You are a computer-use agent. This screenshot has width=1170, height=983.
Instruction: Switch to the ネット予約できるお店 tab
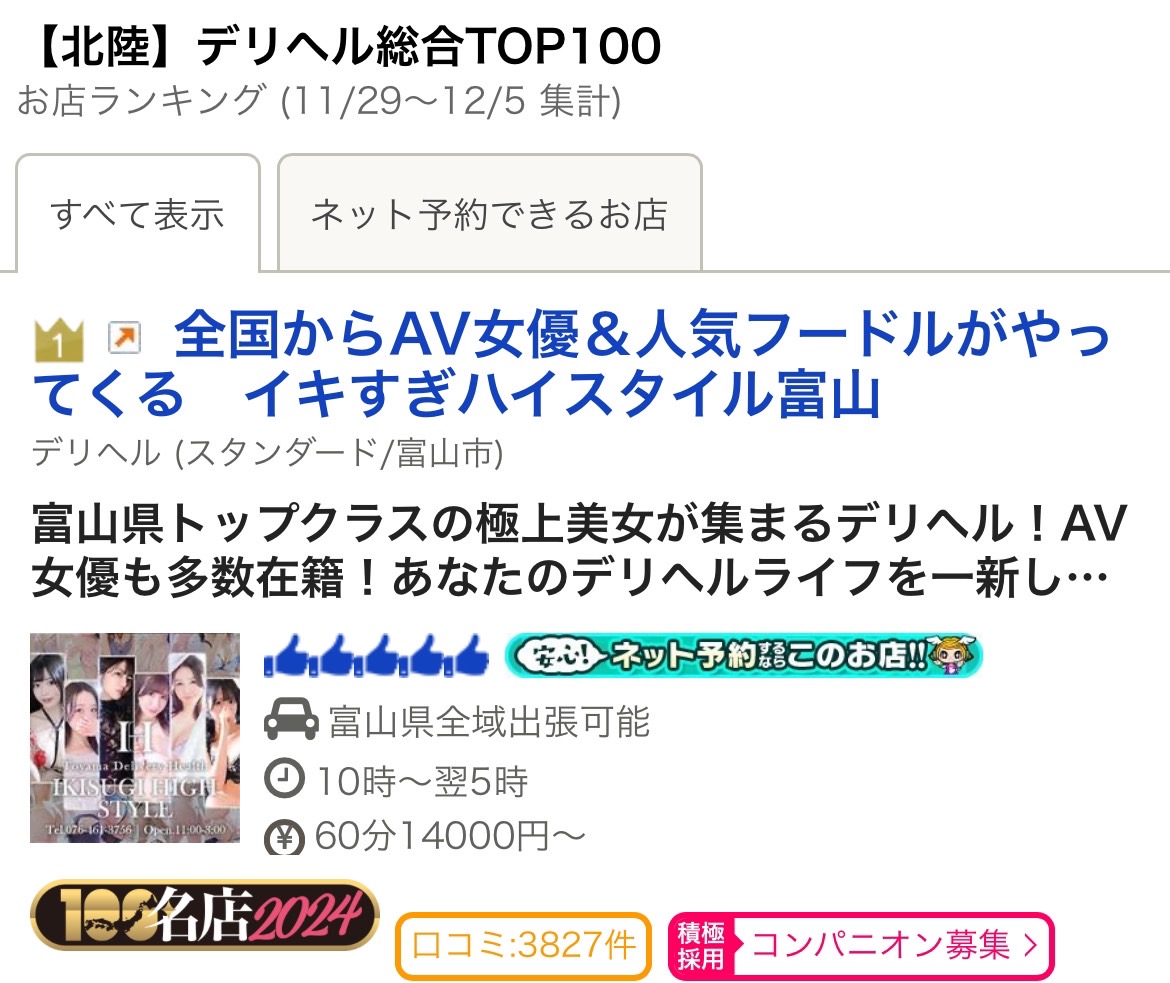tap(489, 213)
